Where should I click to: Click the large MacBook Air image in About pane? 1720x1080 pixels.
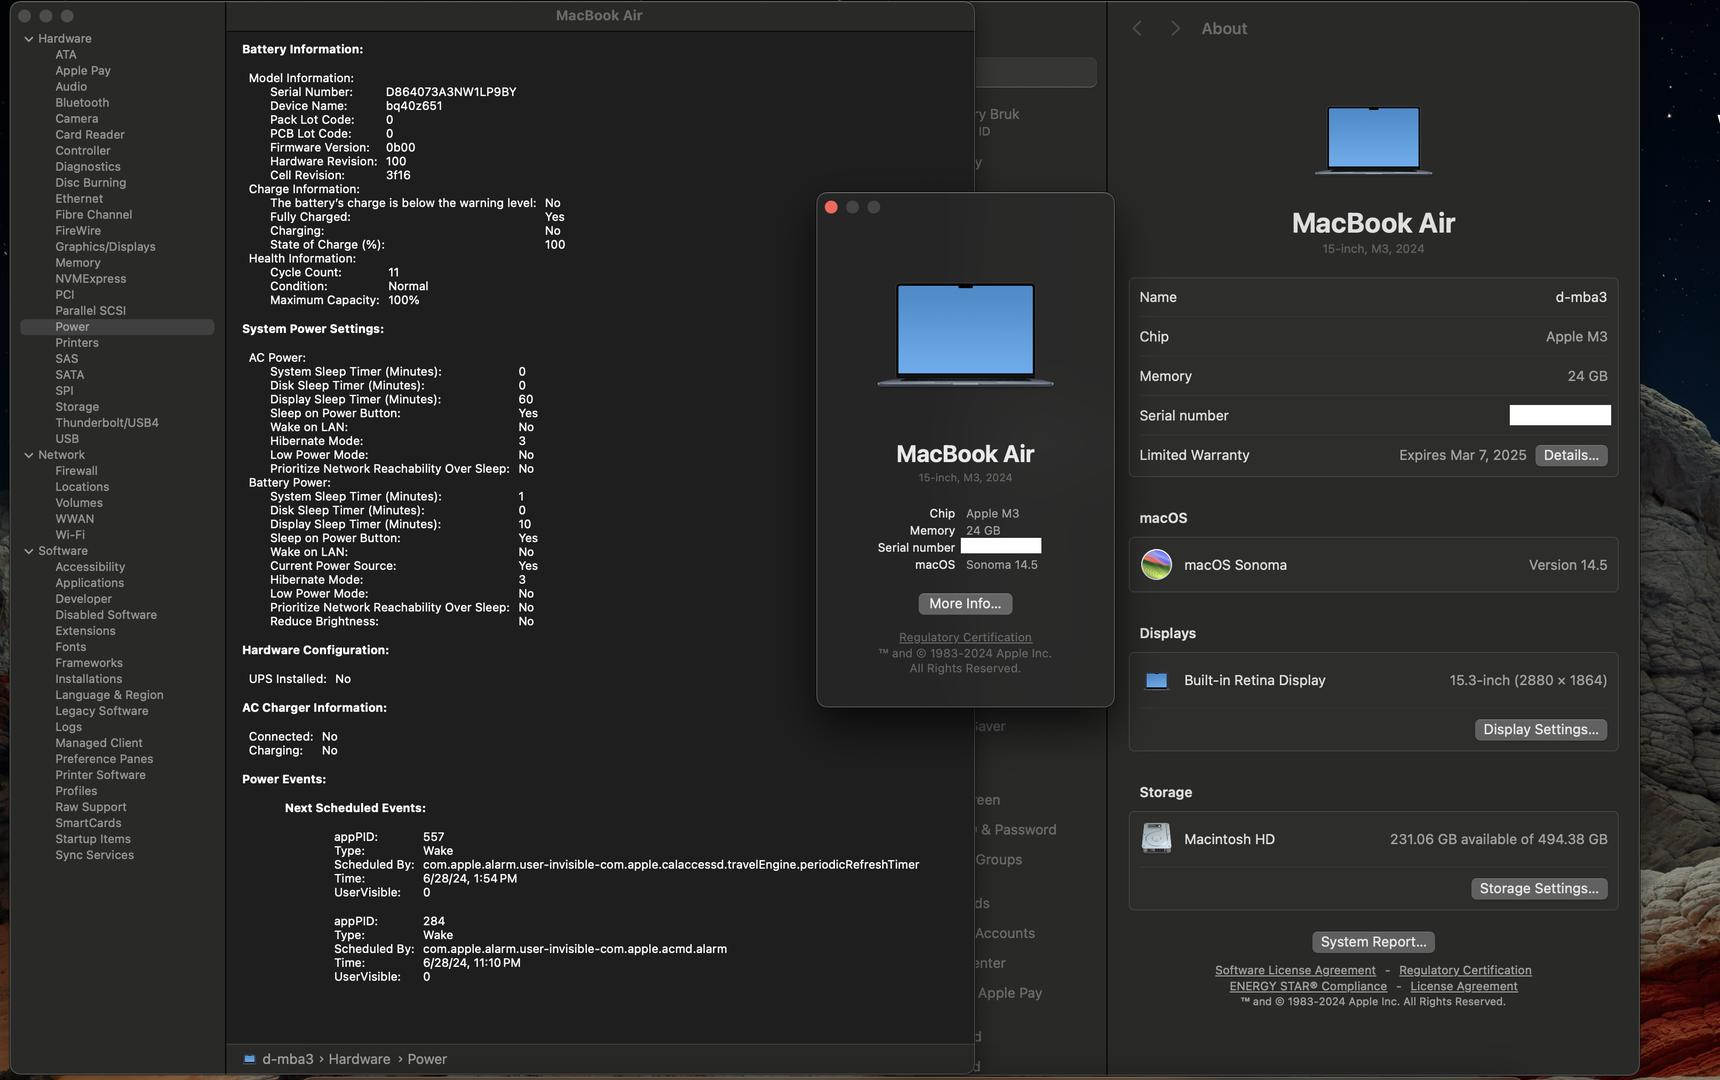pyautogui.click(x=1373, y=141)
